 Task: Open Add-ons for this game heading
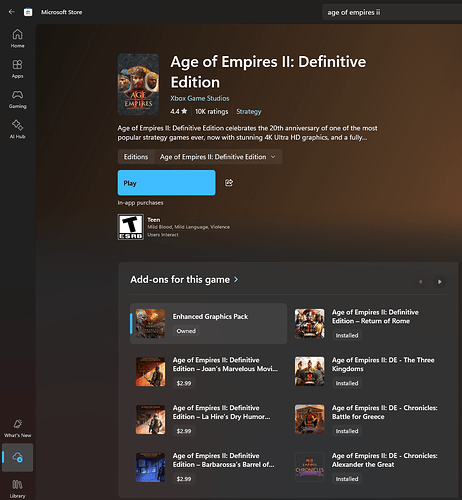click(180, 279)
